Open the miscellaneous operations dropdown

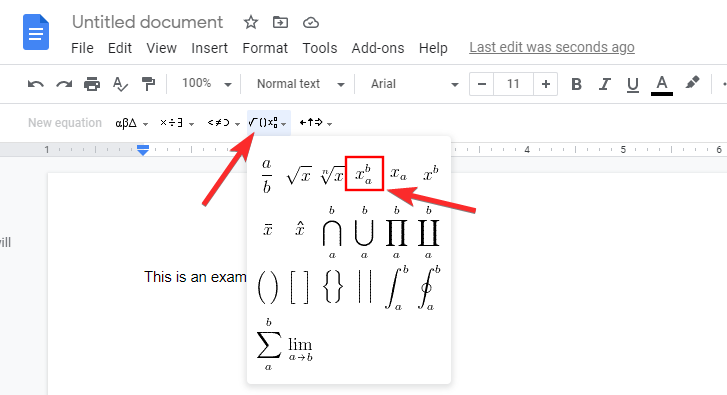[x=177, y=123]
